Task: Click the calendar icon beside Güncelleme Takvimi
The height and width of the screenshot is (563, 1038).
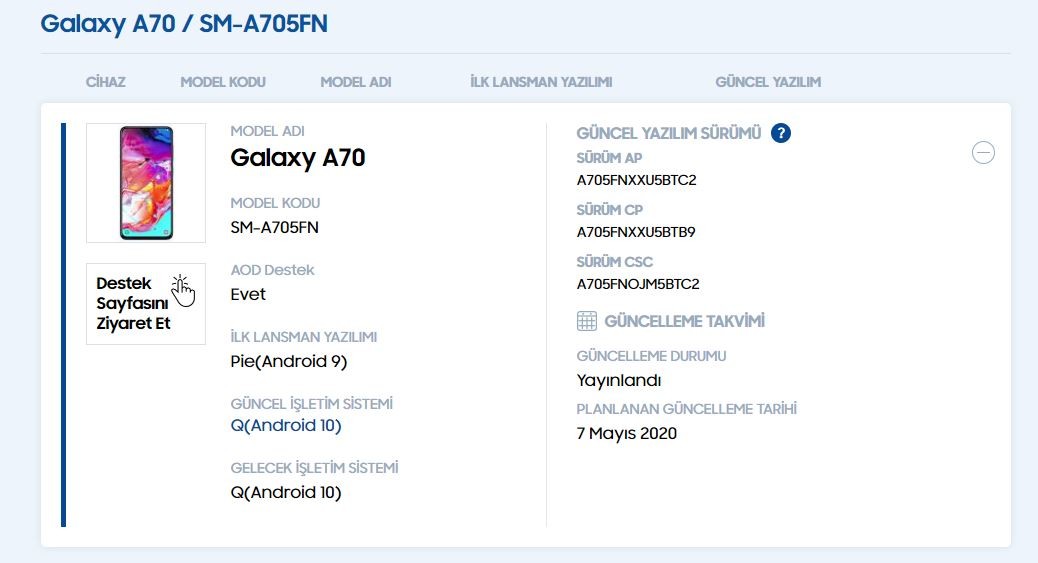Action: 587,321
